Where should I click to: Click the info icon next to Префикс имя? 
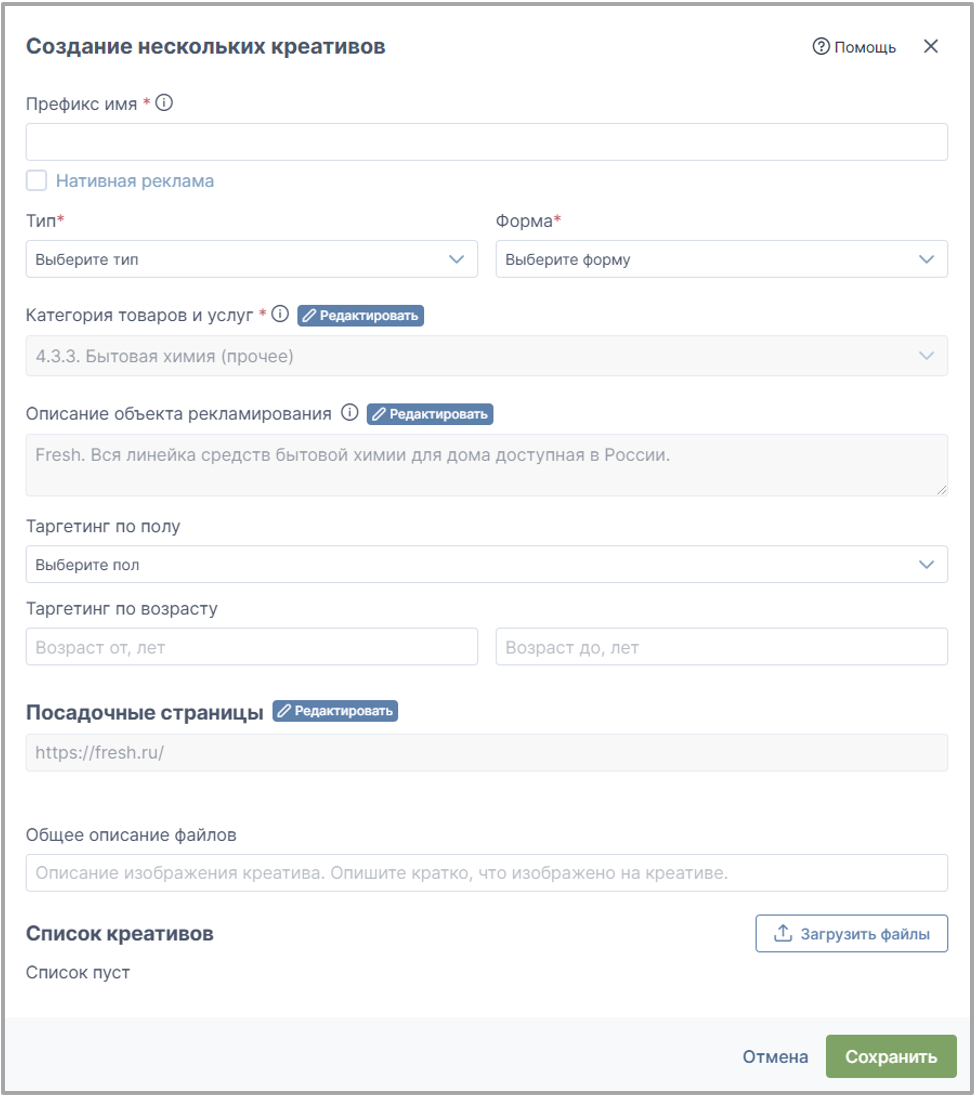(164, 103)
